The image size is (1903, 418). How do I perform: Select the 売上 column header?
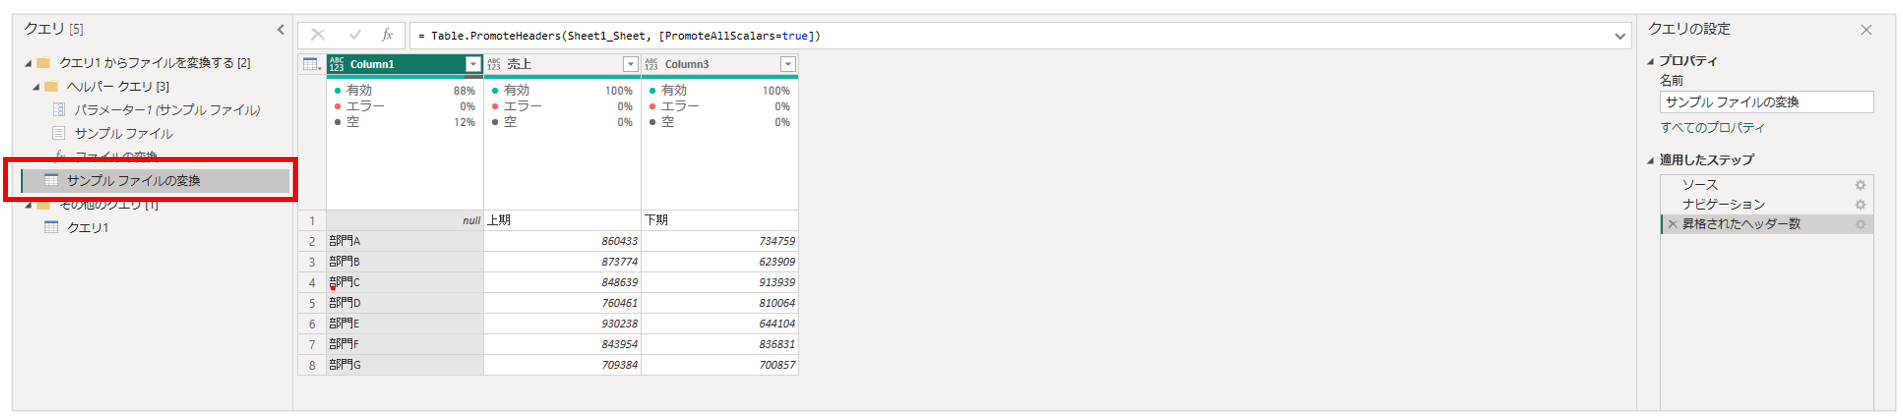click(562, 64)
